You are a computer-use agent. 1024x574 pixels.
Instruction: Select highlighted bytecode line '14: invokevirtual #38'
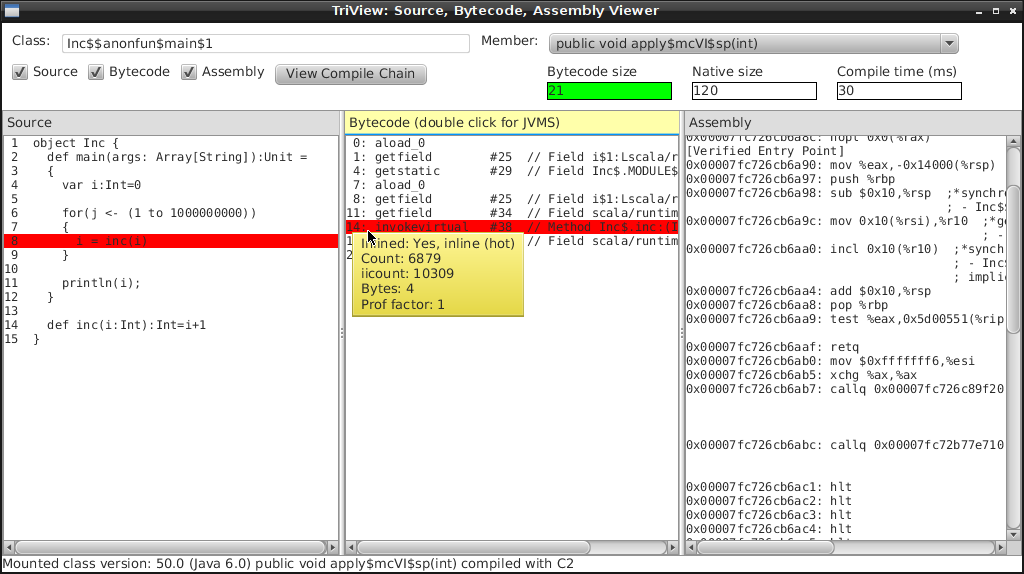[512, 227]
